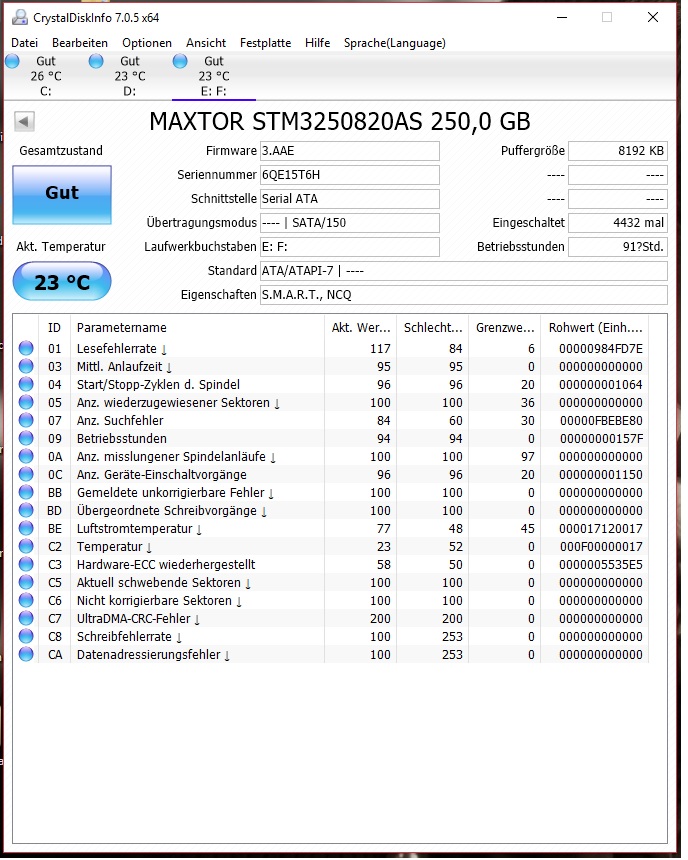Click status icon for wiederzugewiesener Sektoren row
The image size is (688, 860).
pyautogui.click(x=26, y=403)
